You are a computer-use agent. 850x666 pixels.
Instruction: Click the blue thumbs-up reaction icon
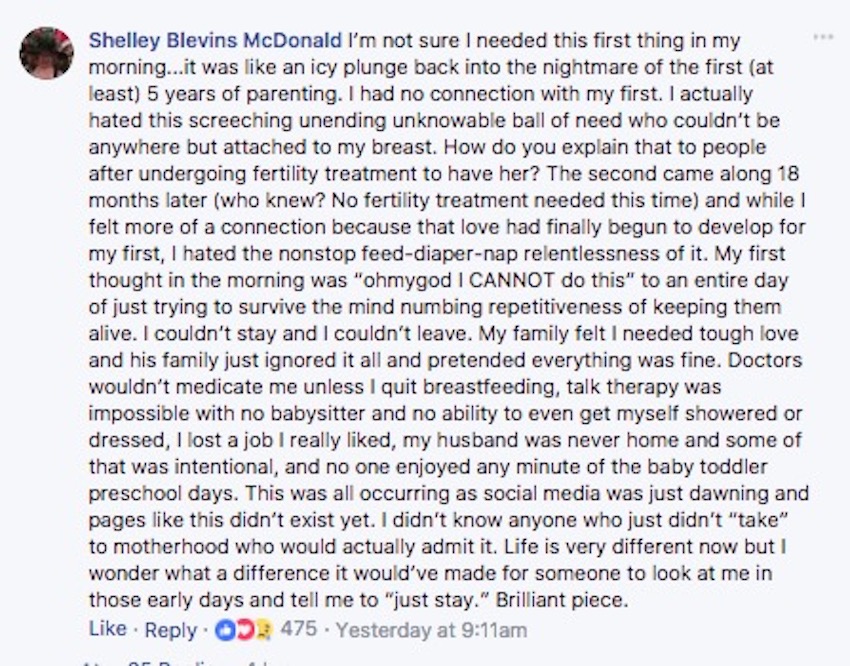(x=224, y=630)
